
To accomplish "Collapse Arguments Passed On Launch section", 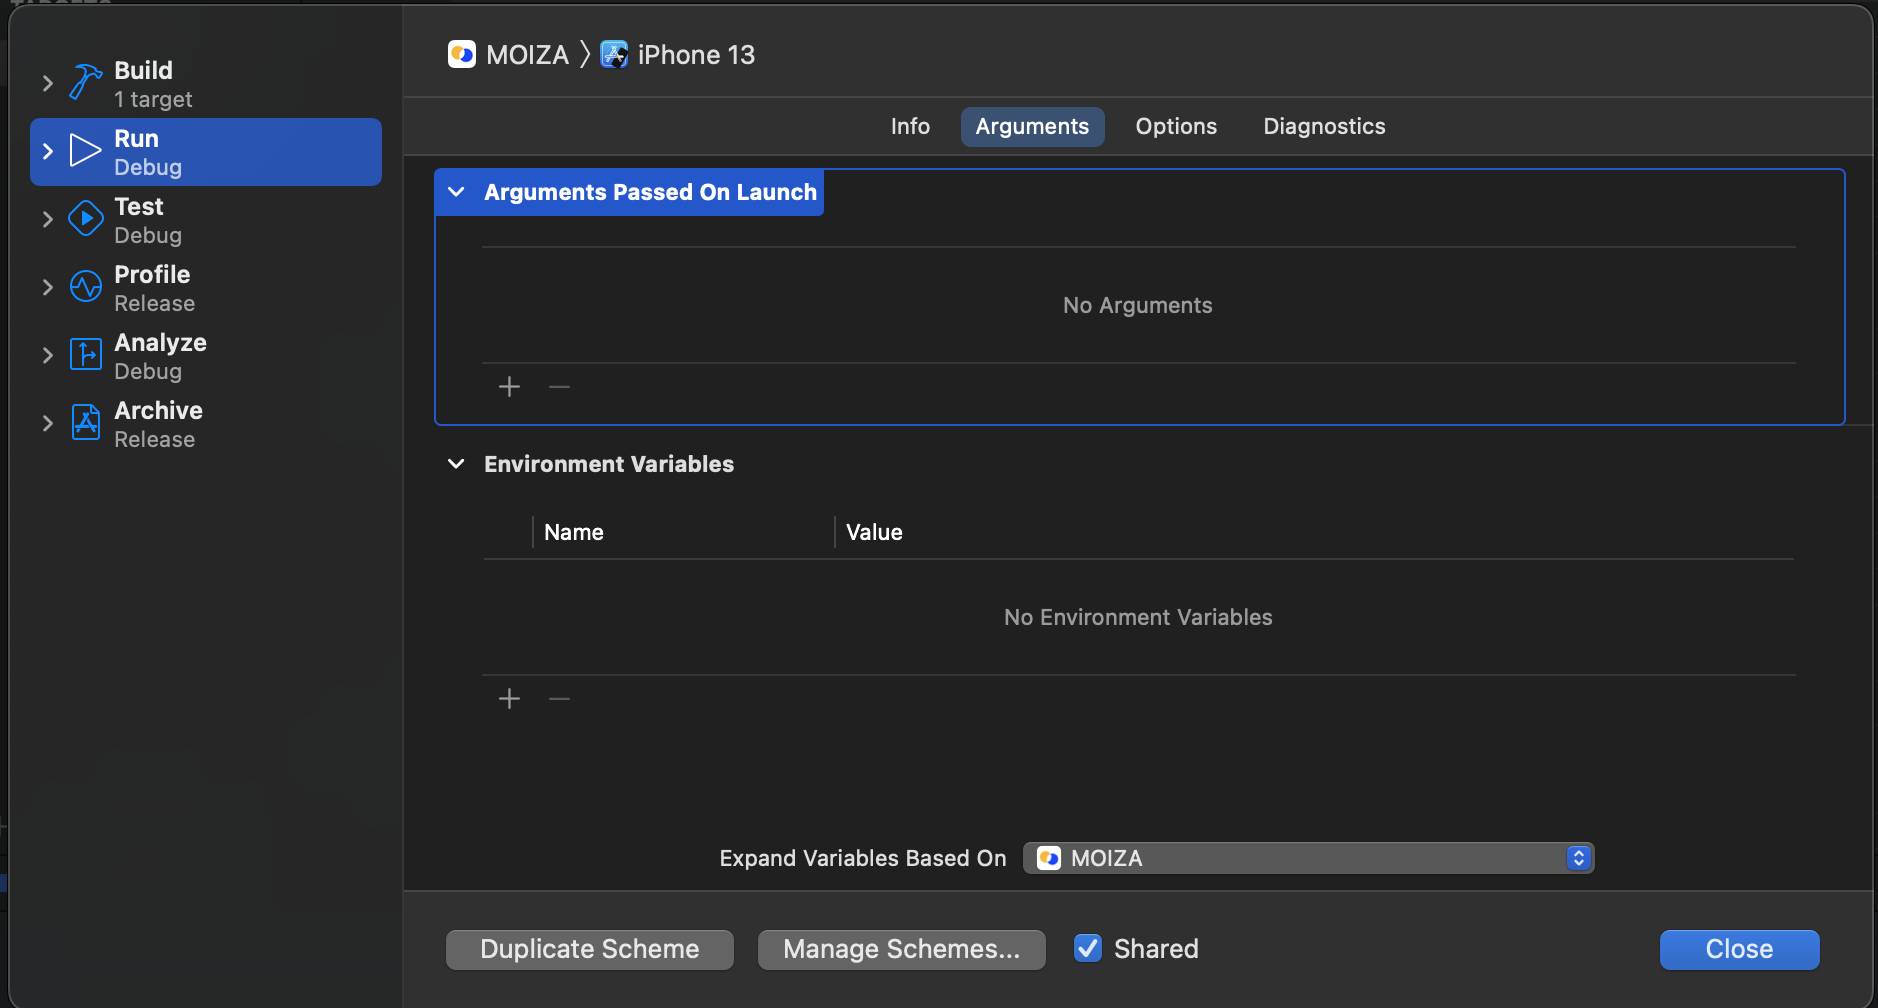I will pyautogui.click(x=456, y=192).
